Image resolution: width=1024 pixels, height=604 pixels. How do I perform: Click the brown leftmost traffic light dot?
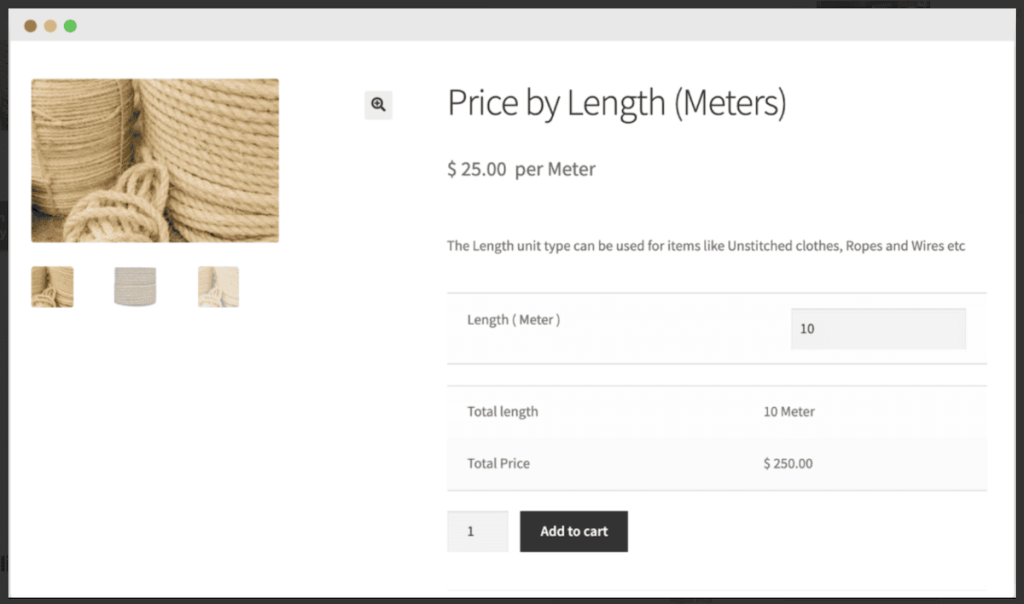30,25
